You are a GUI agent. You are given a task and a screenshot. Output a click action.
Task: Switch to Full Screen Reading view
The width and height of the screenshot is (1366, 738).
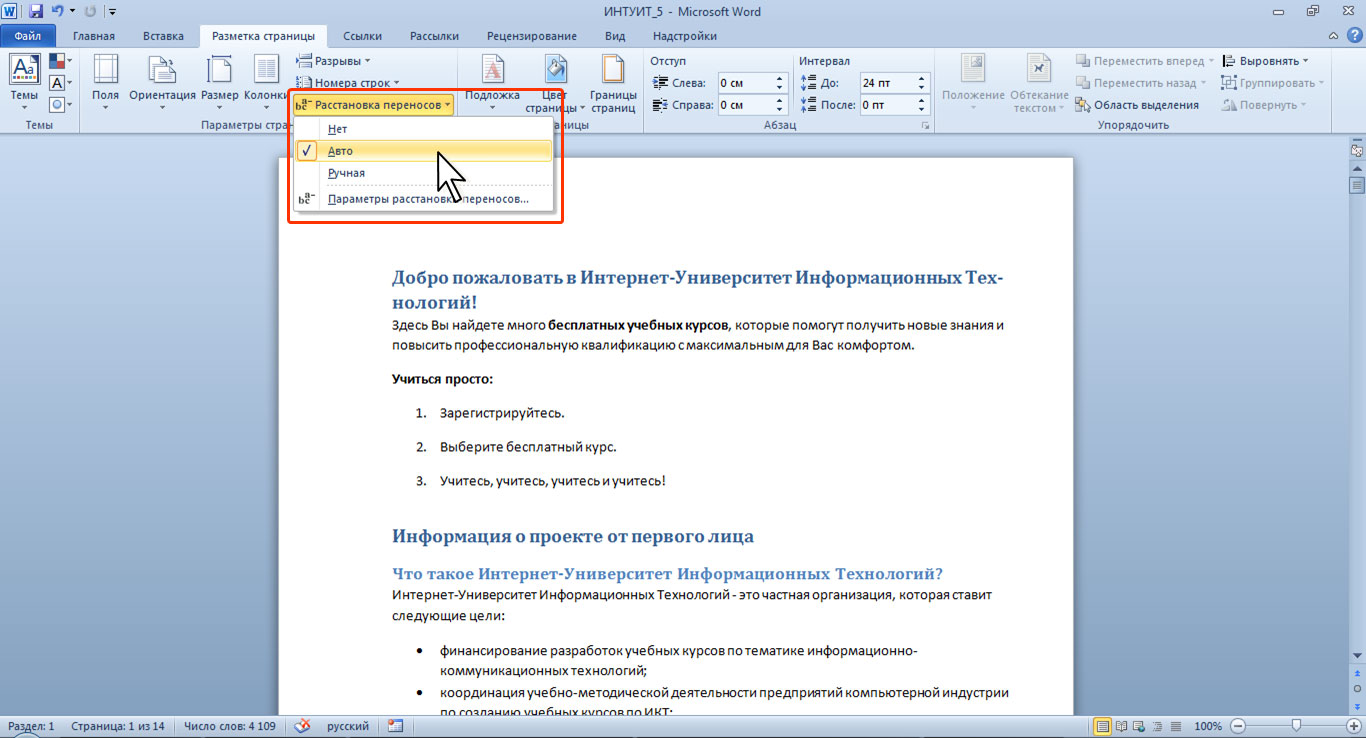pos(1122,726)
